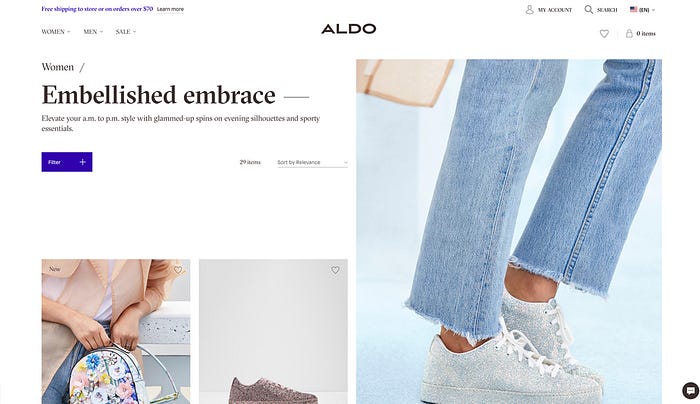Image resolution: width=700 pixels, height=404 pixels.
Task: Click the plus icon on Filter button
Action: [83, 162]
